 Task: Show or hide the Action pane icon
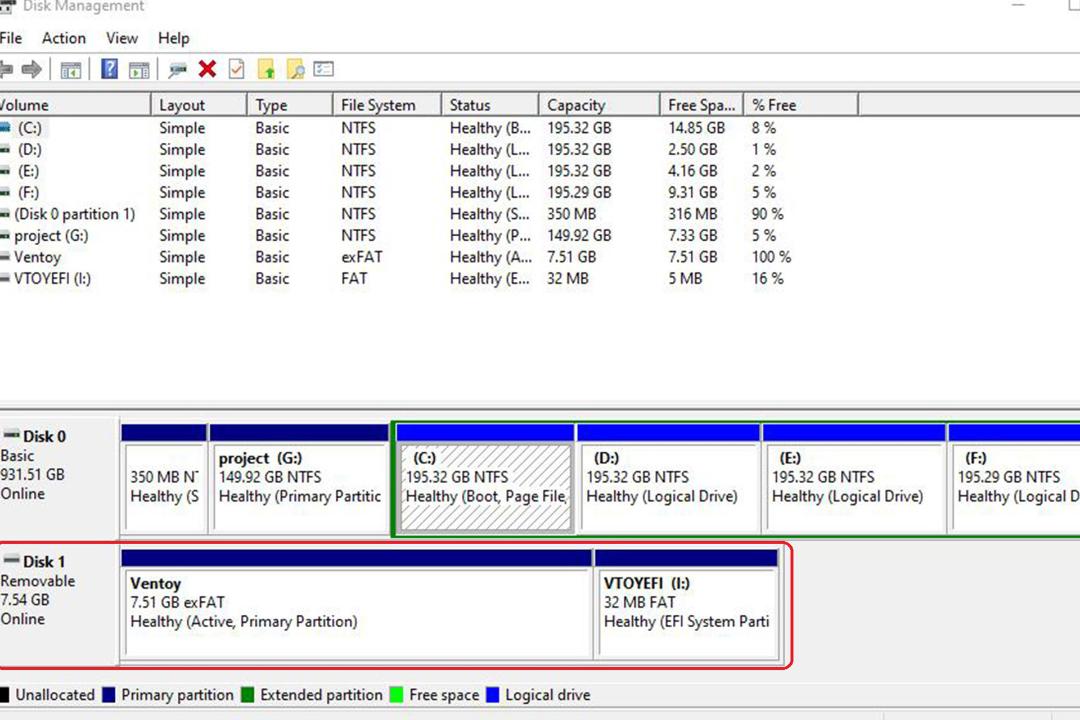(138, 70)
